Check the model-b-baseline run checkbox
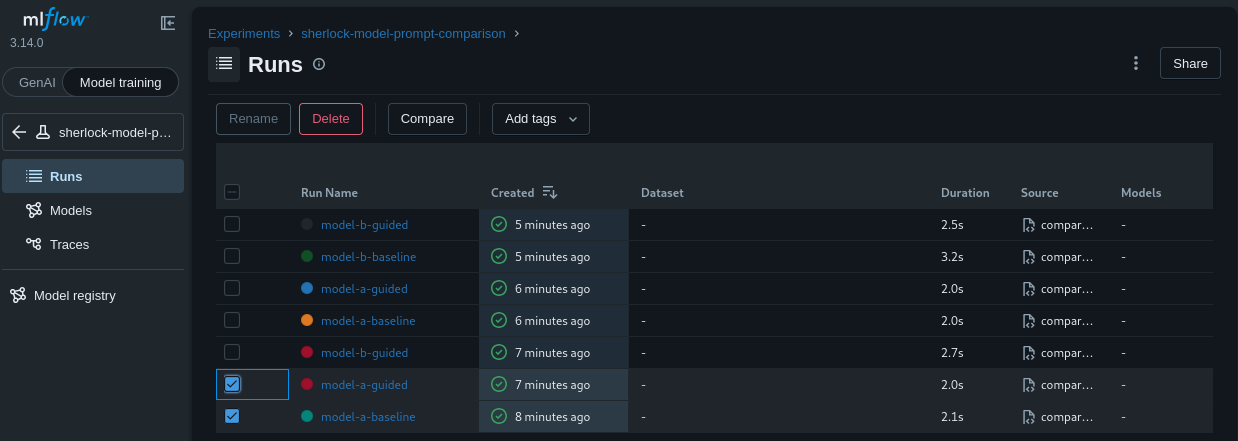Viewport: 1238px width, 441px height. (x=232, y=256)
